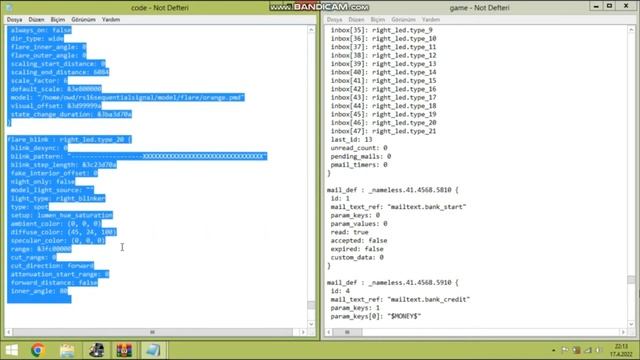Open Biçim menu in code window

coord(58,20)
